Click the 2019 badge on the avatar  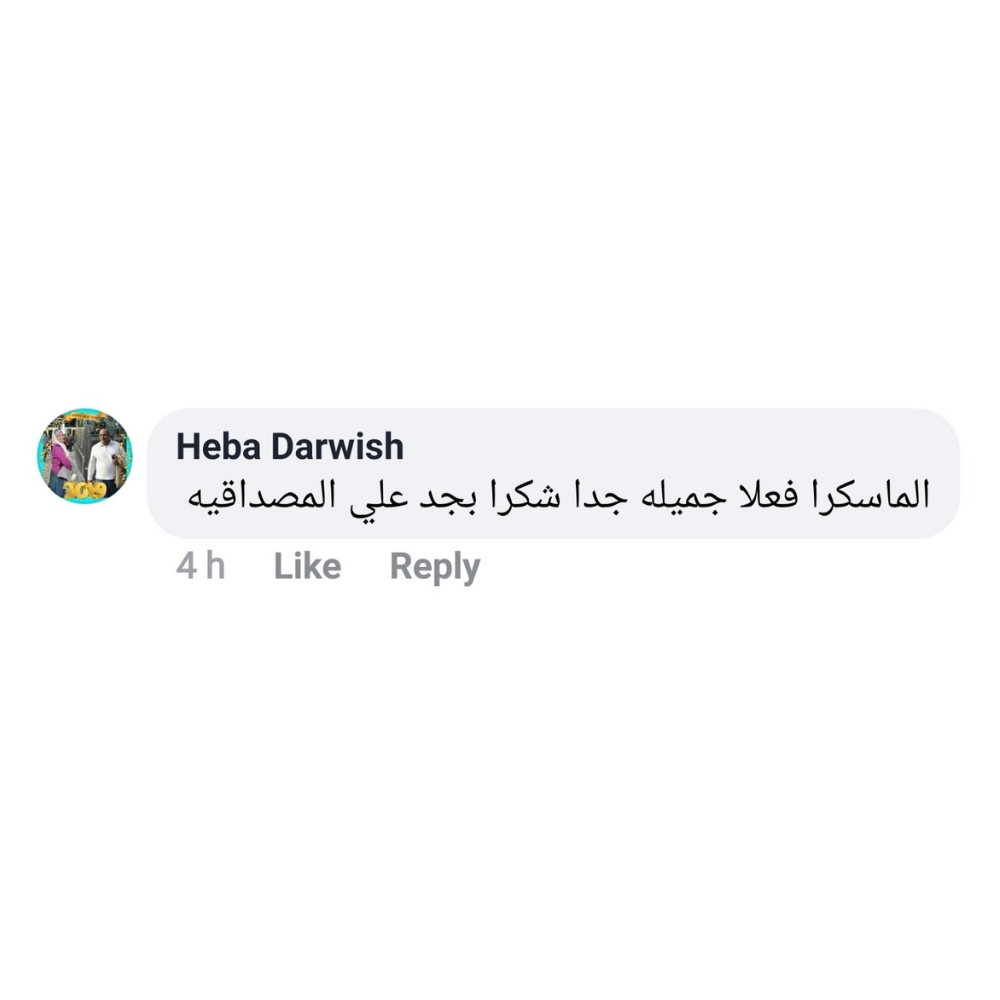coord(84,491)
